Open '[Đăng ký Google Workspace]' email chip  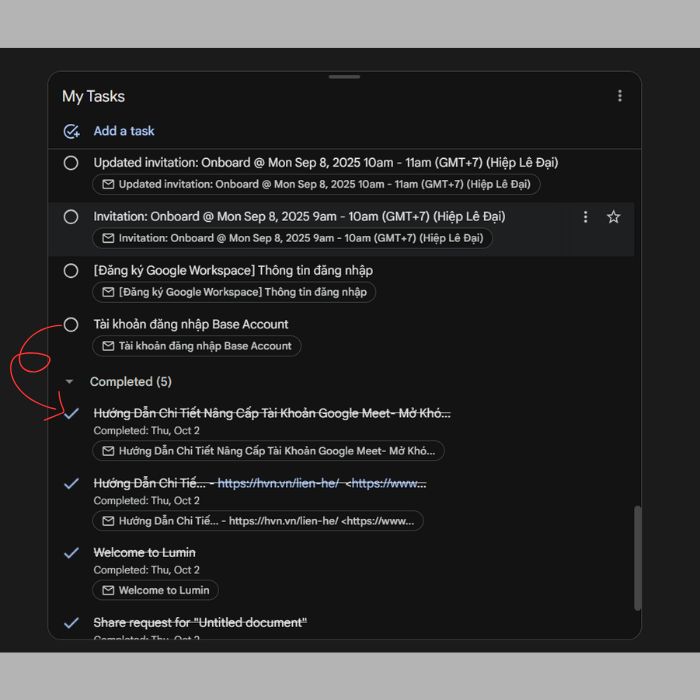234,292
